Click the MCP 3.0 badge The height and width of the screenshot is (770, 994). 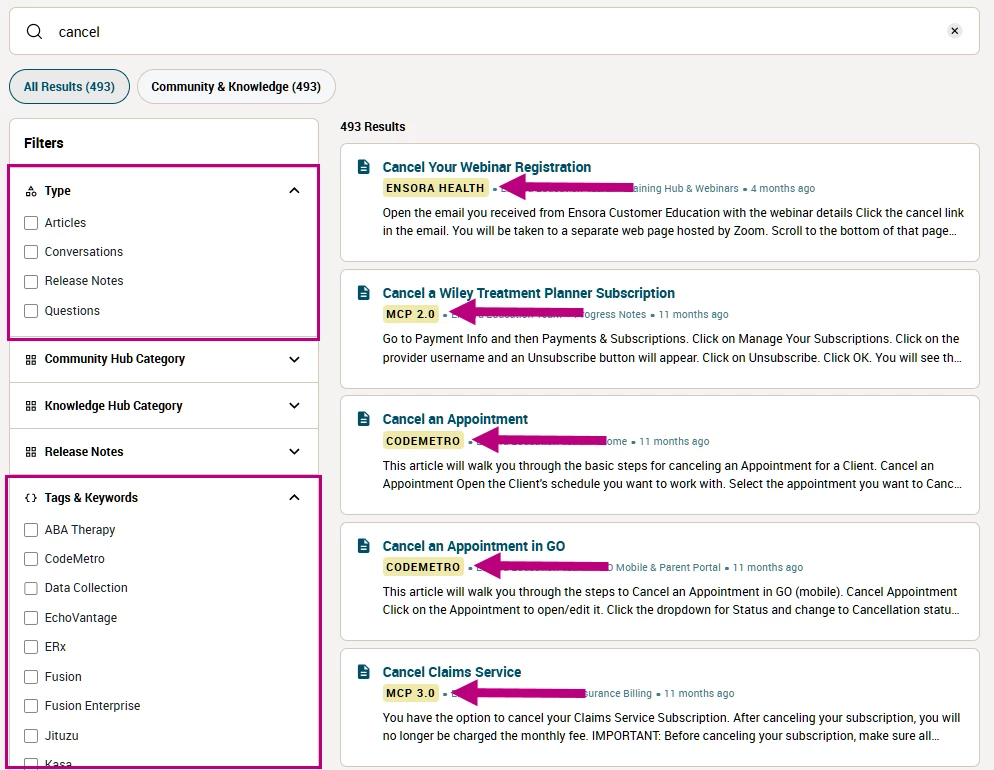coord(410,693)
